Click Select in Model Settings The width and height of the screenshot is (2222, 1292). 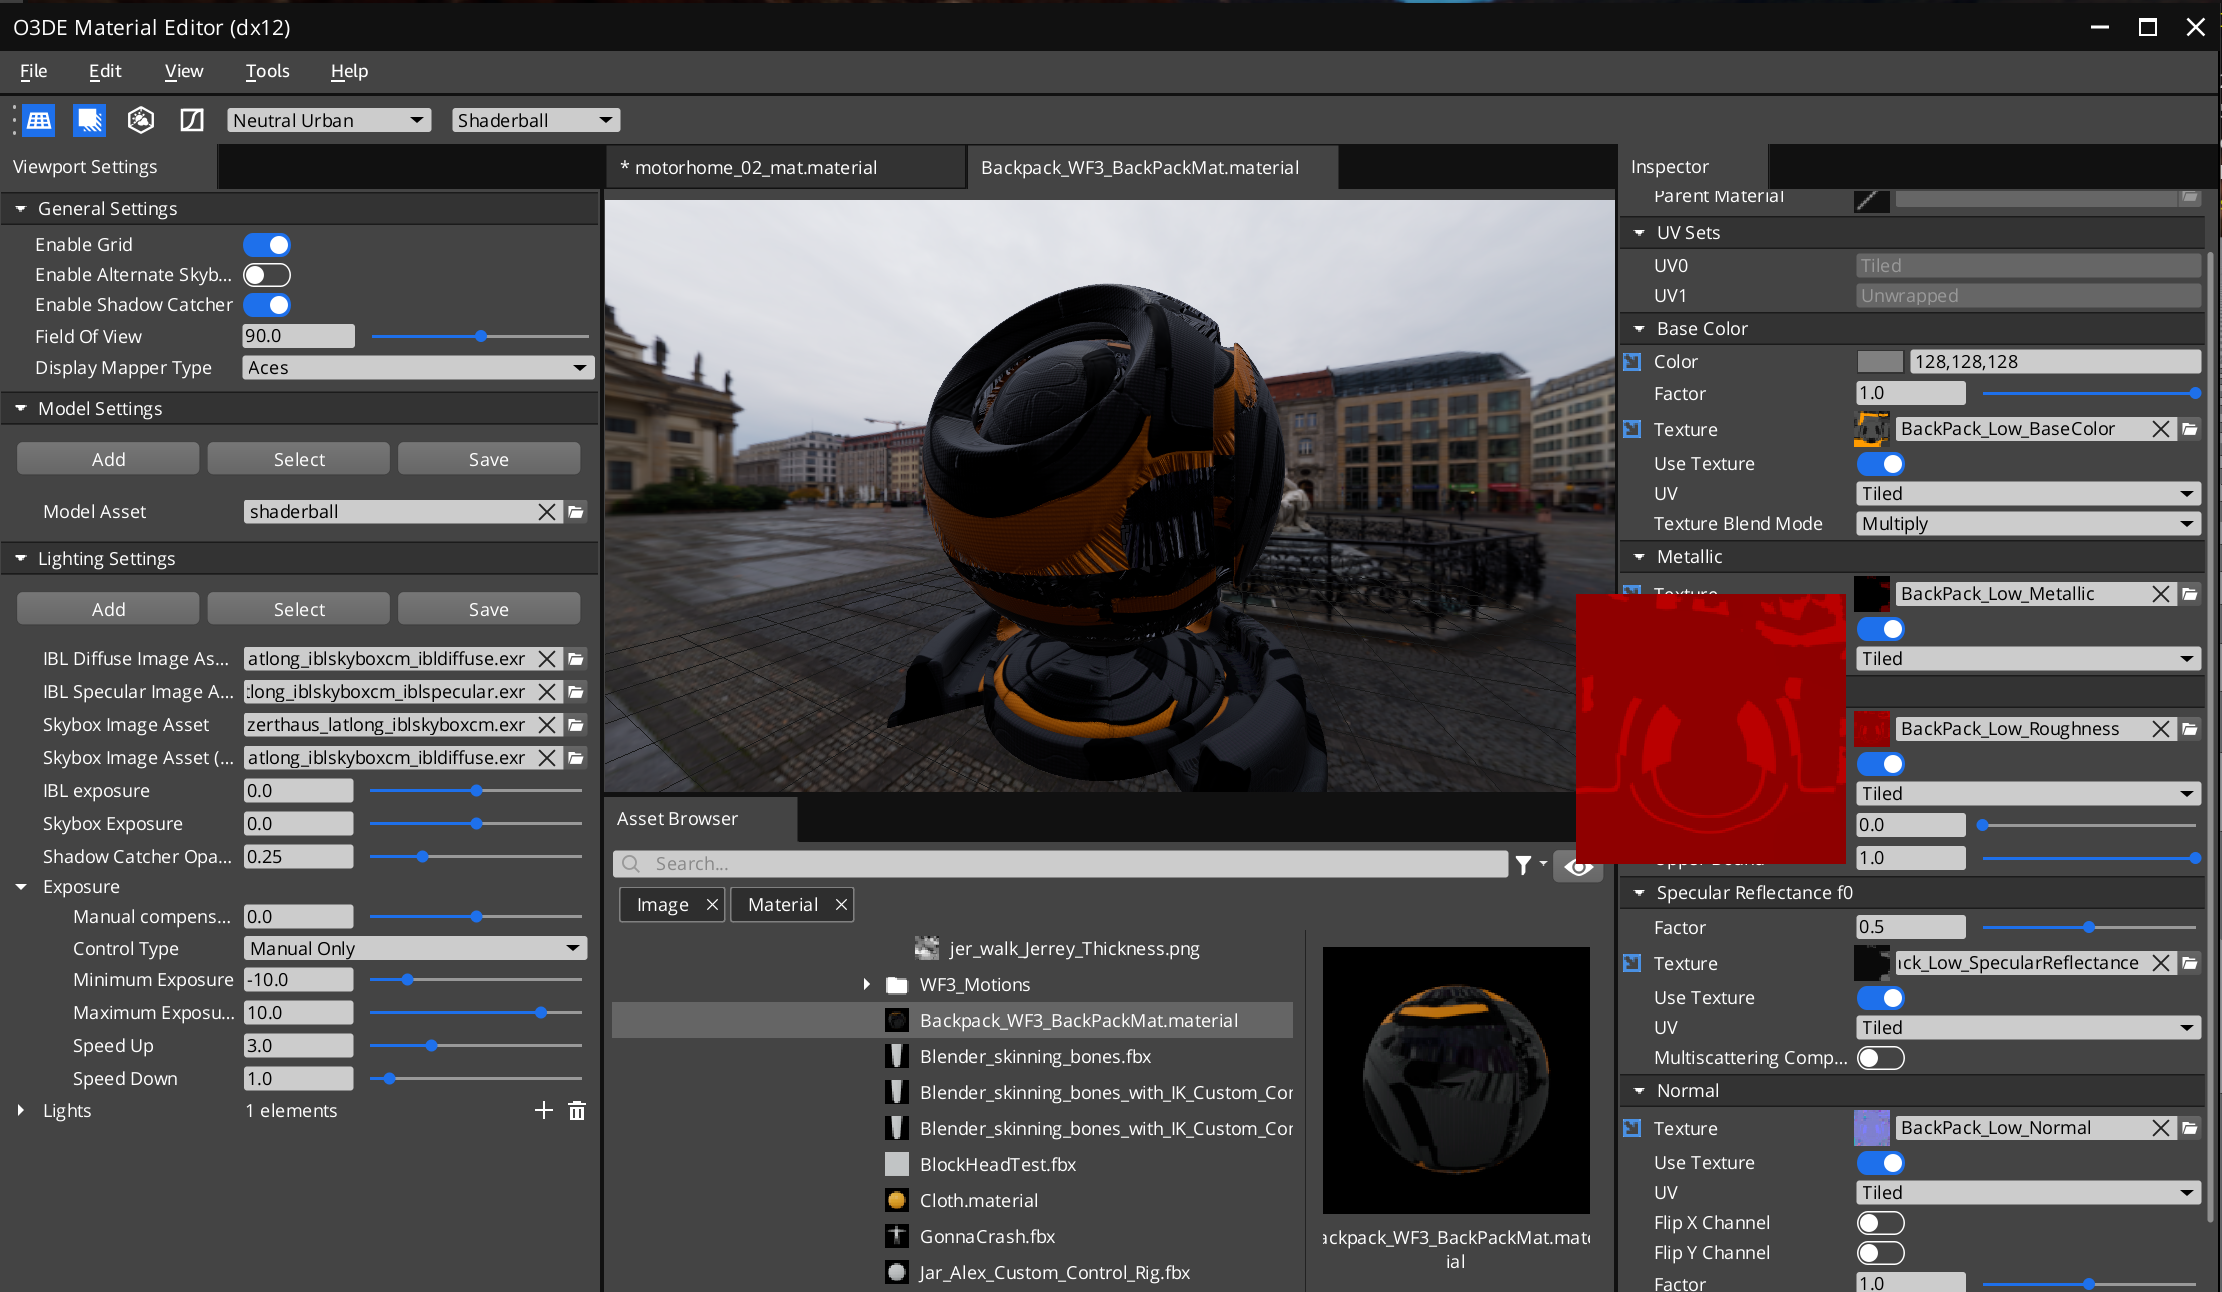tap(299, 459)
